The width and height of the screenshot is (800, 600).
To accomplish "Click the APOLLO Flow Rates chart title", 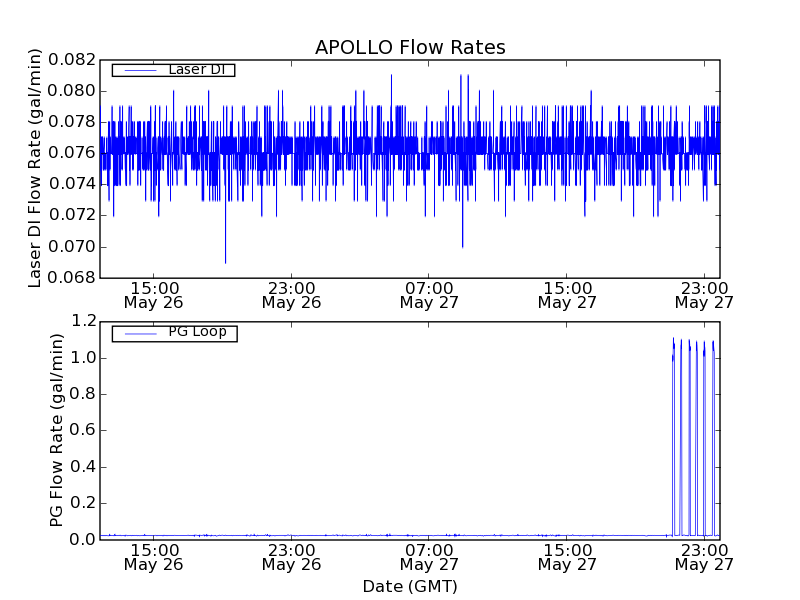I will [x=410, y=48].
